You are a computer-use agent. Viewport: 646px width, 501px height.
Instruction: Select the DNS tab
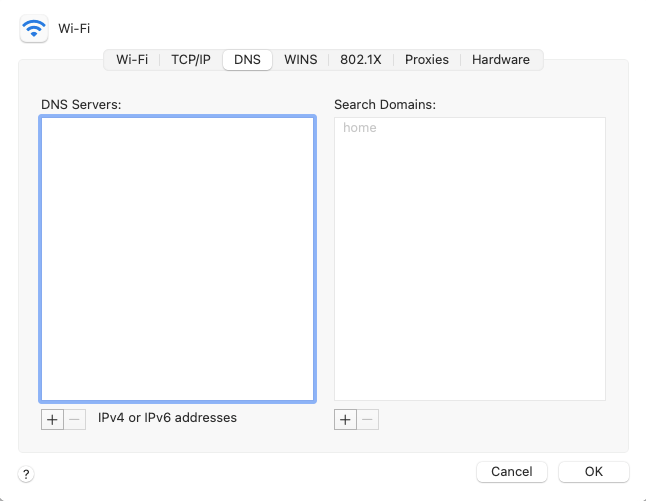pyautogui.click(x=247, y=60)
